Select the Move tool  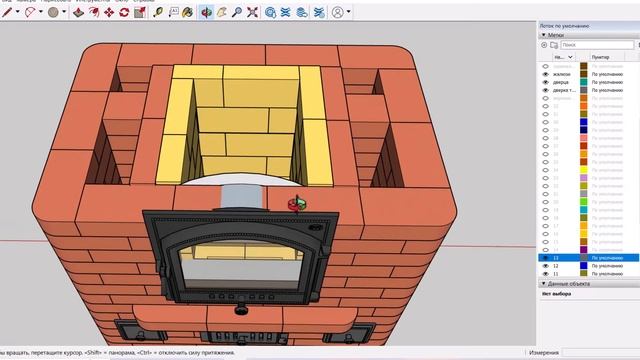[109, 12]
